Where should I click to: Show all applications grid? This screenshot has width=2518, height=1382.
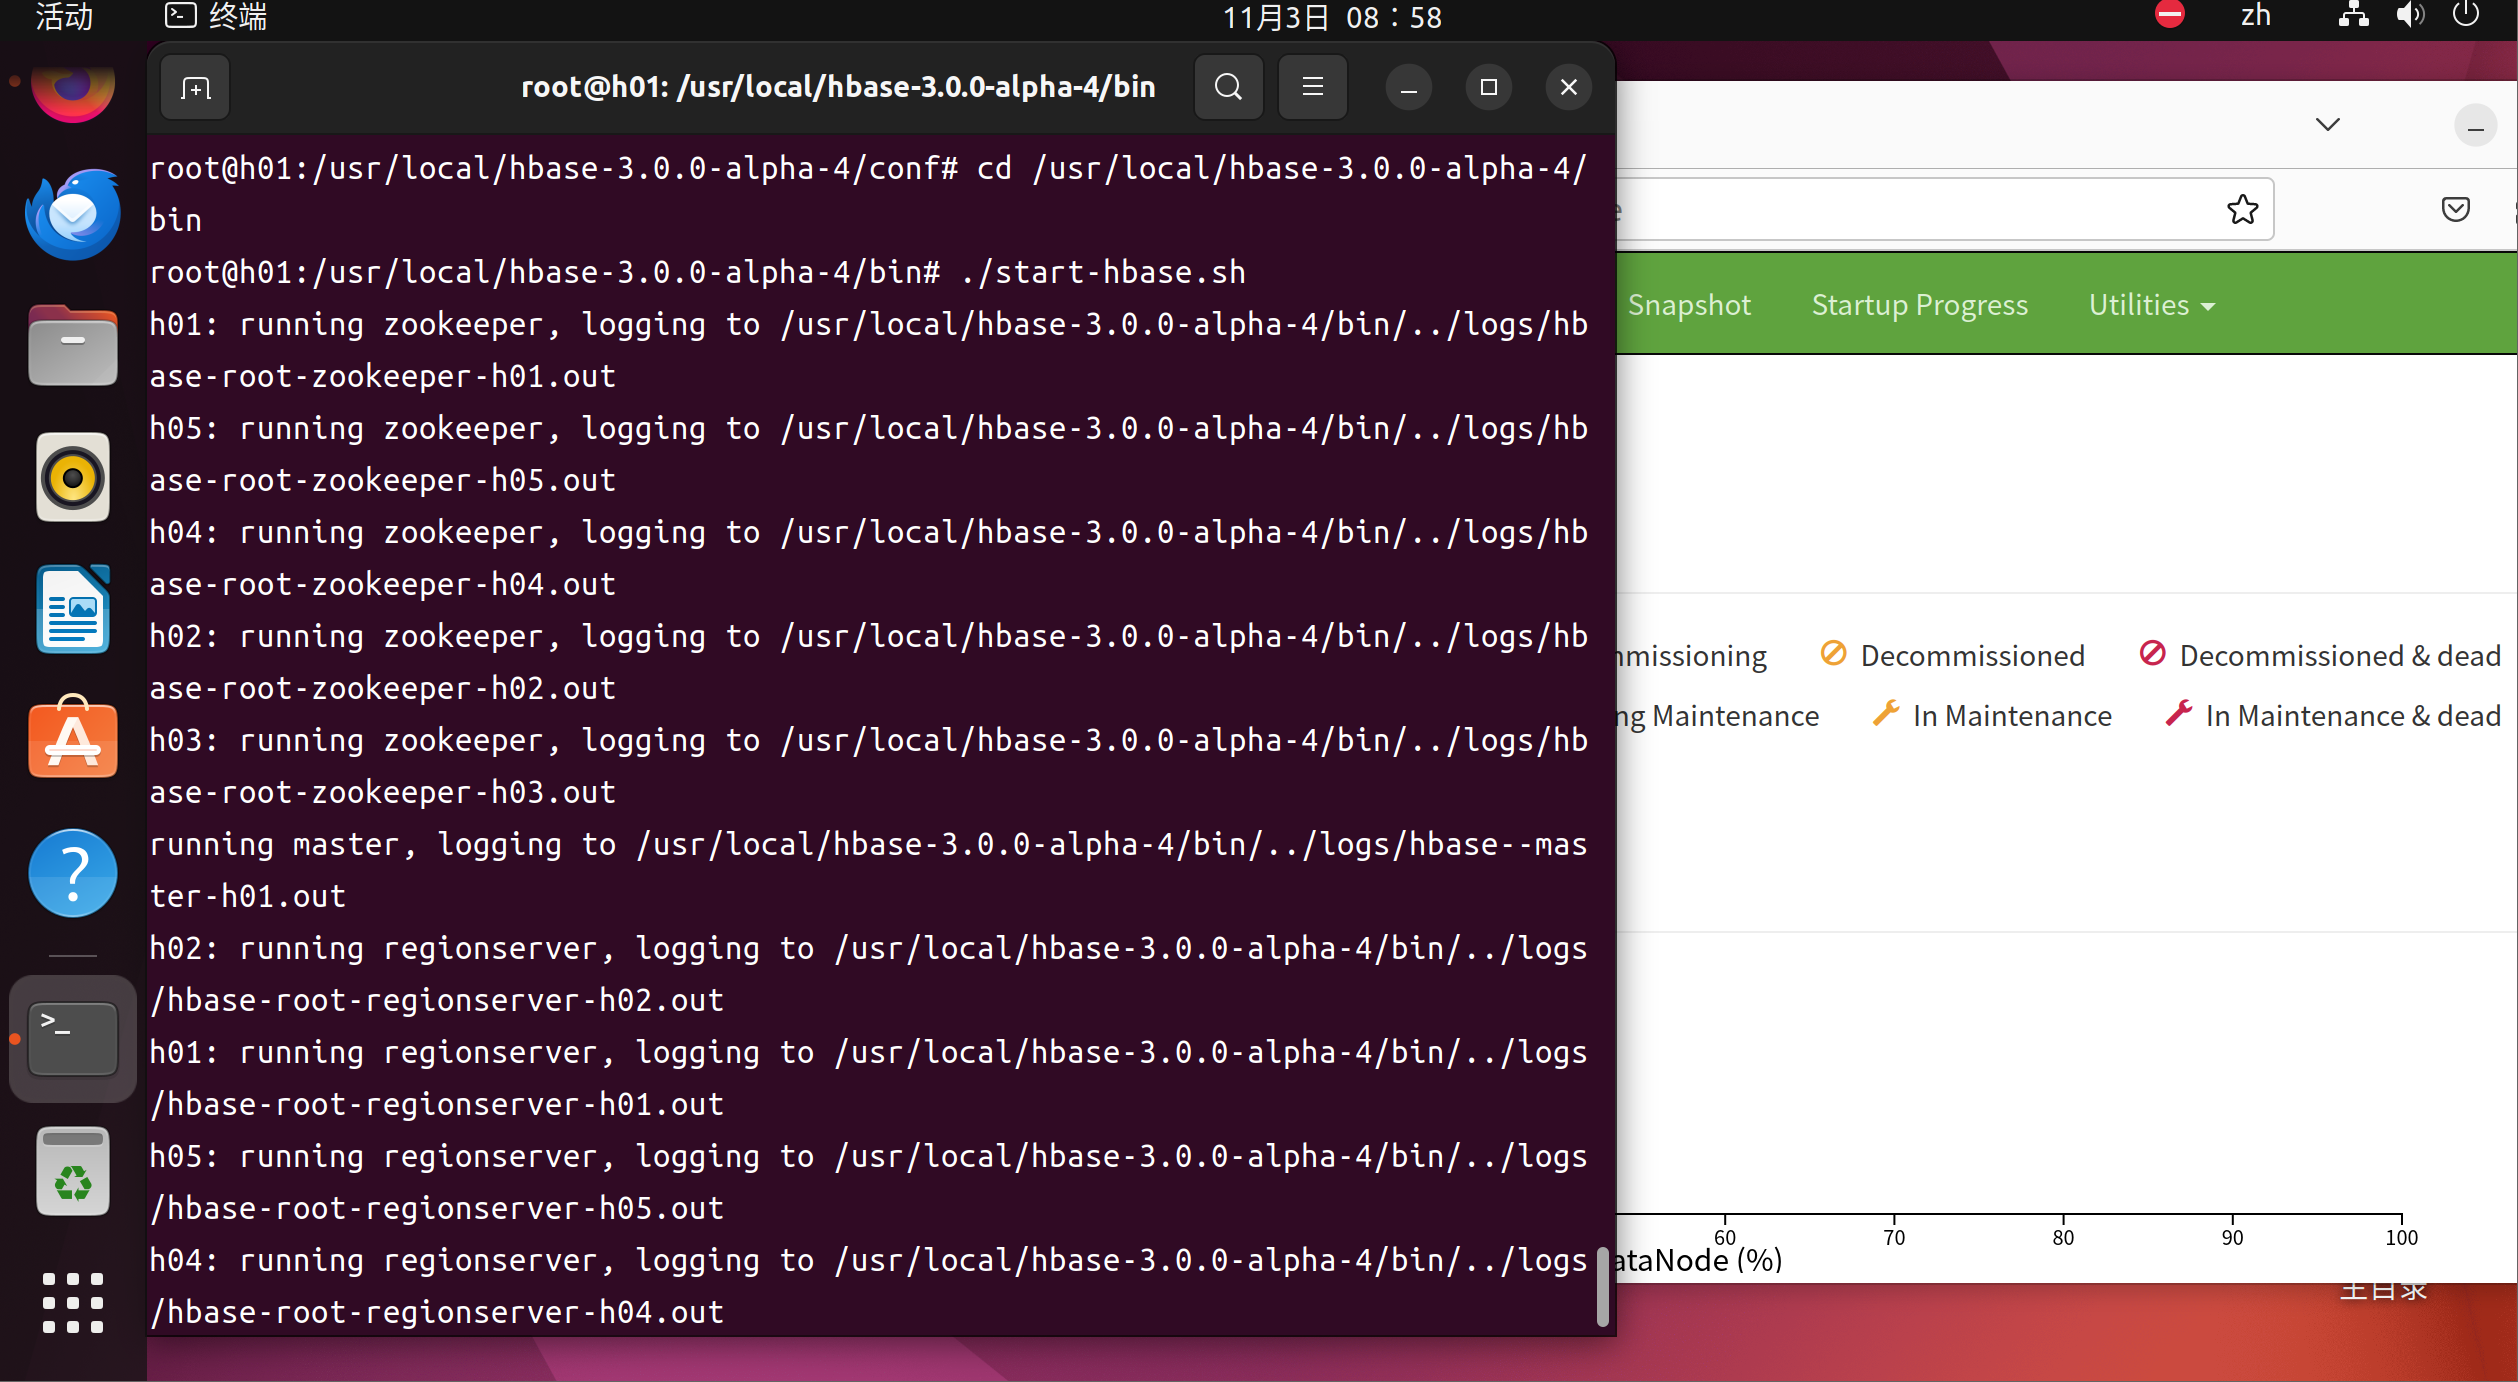point(73,1302)
